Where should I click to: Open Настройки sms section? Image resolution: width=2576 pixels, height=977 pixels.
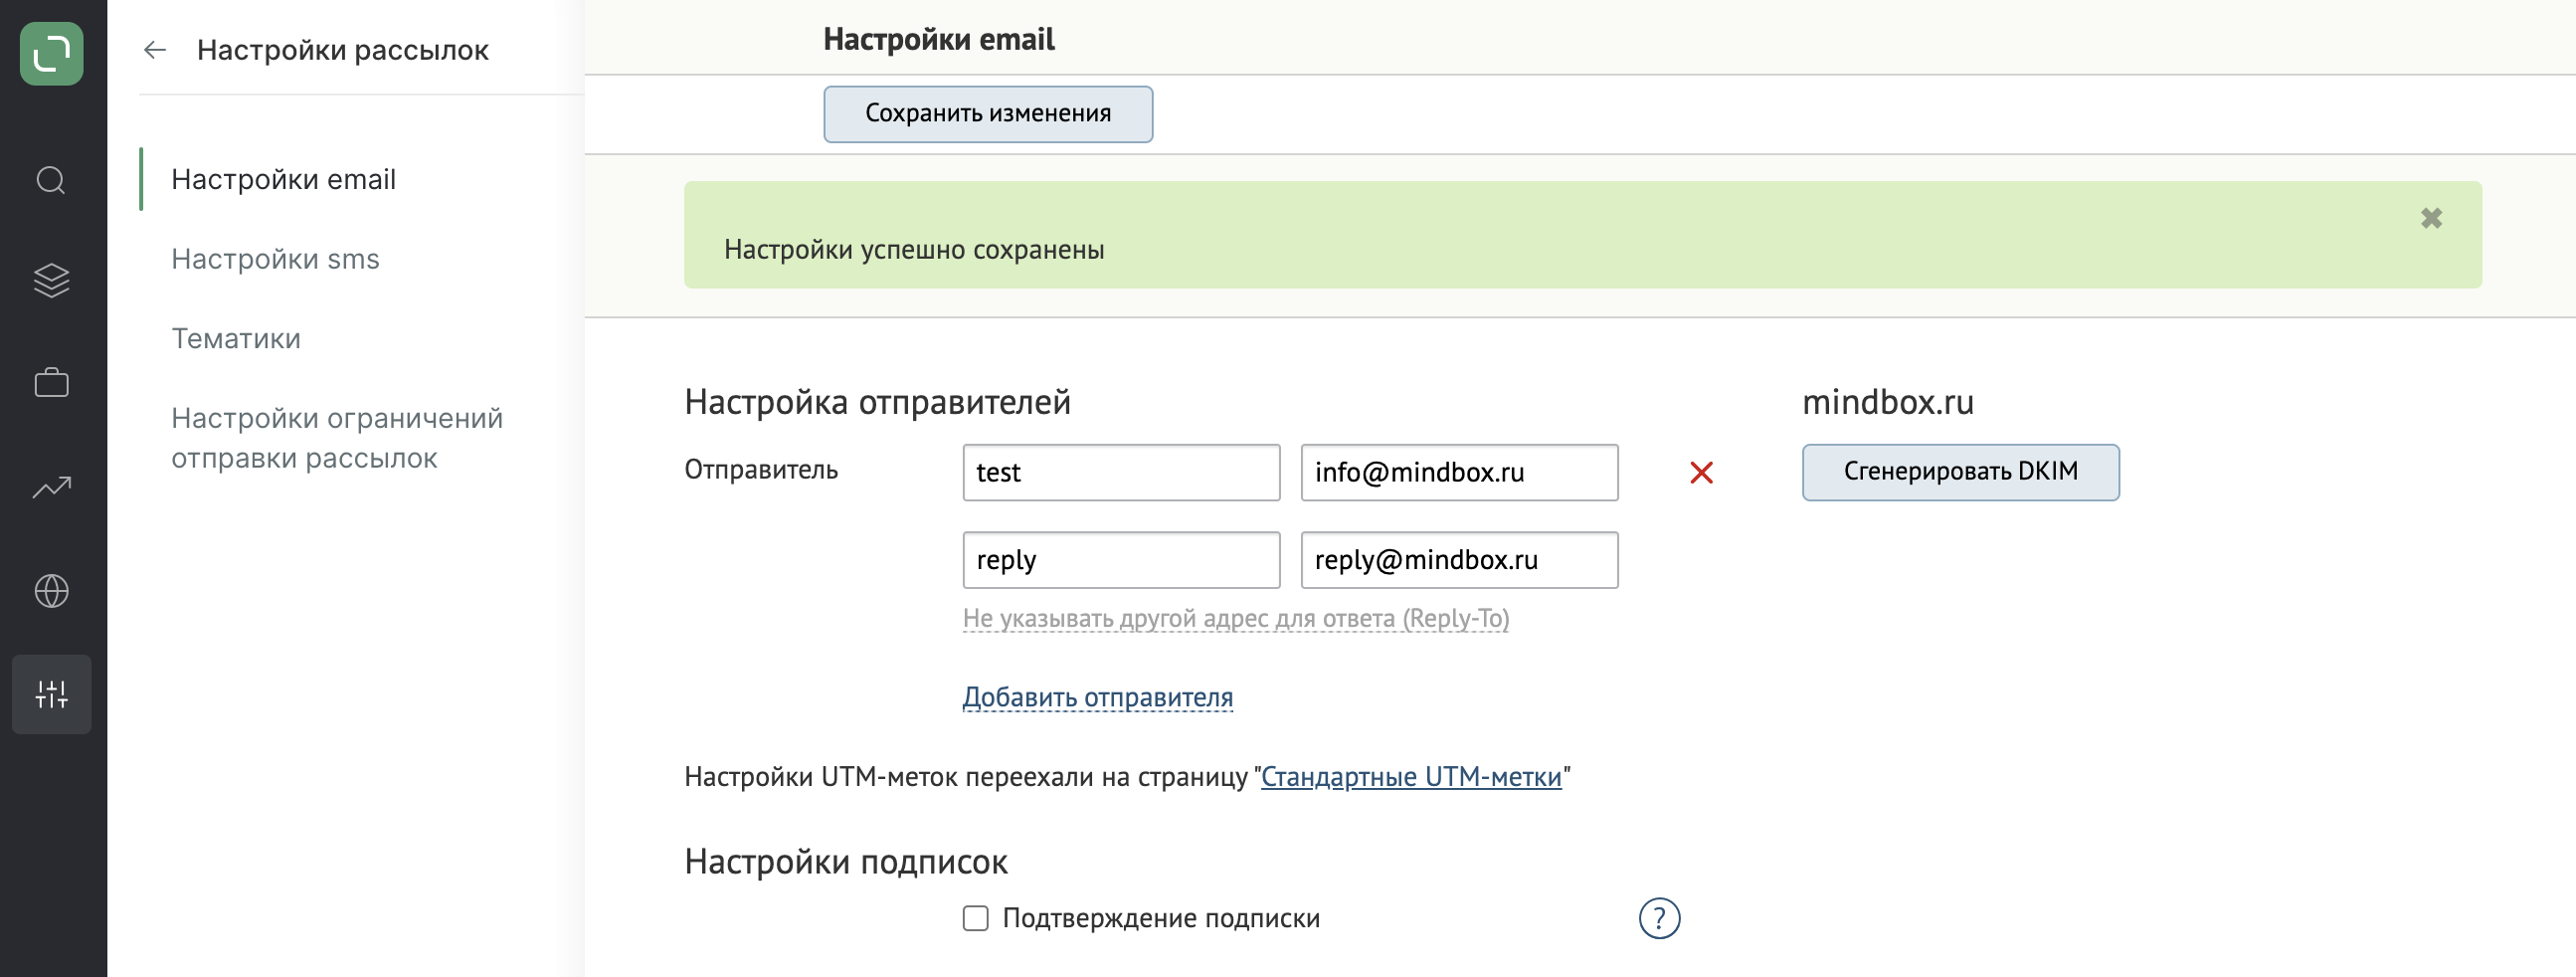275,260
